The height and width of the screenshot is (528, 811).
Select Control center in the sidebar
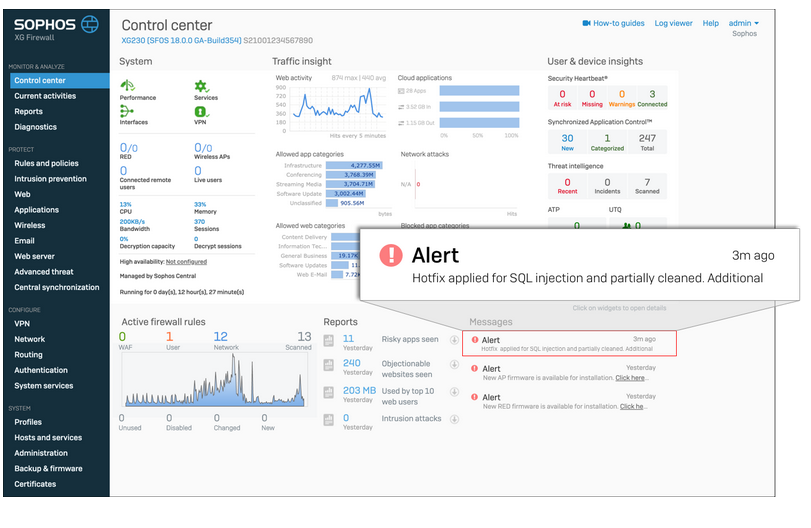[58, 81]
